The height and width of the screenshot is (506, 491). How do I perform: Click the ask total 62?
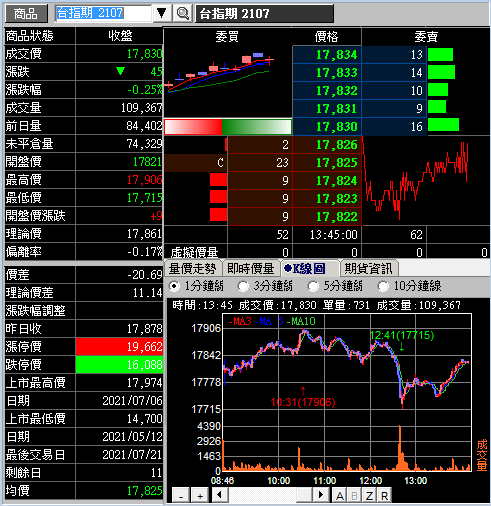coord(416,235)
